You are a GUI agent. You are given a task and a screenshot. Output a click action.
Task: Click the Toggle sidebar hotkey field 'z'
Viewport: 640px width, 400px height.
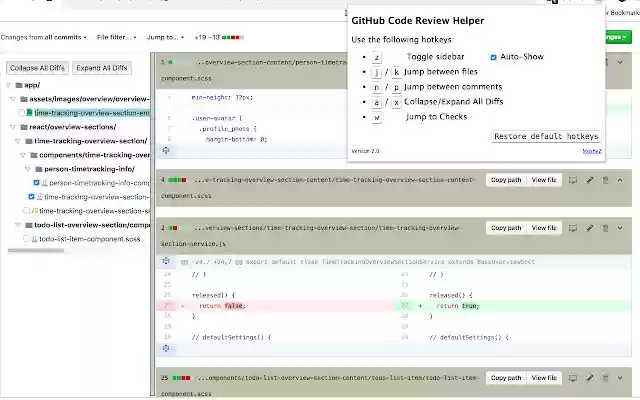pyautogui.click(x=377, y=58)
